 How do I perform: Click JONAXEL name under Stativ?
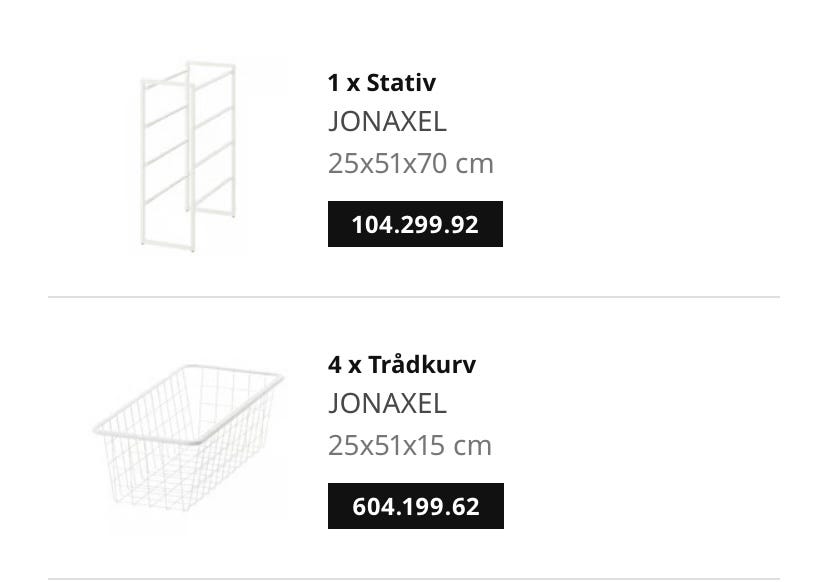coord(387,121)
